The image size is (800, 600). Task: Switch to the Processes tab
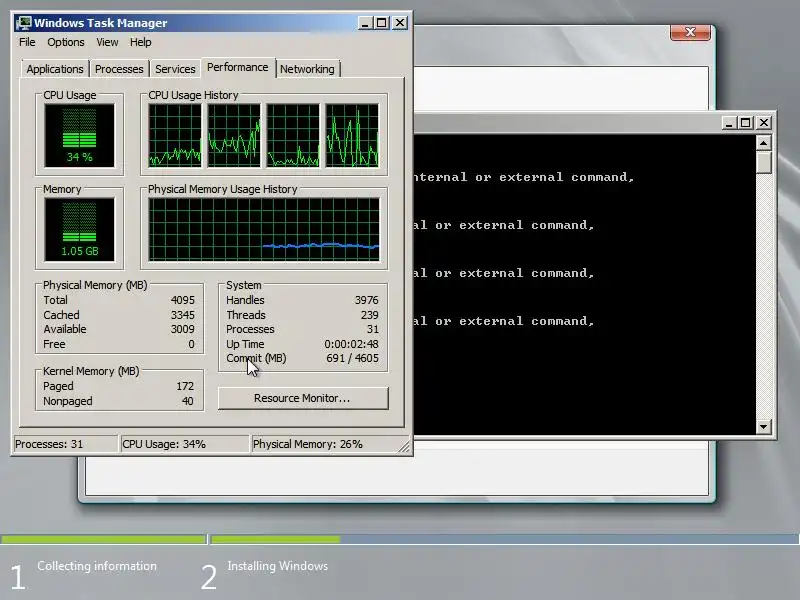tap(119, 69)
